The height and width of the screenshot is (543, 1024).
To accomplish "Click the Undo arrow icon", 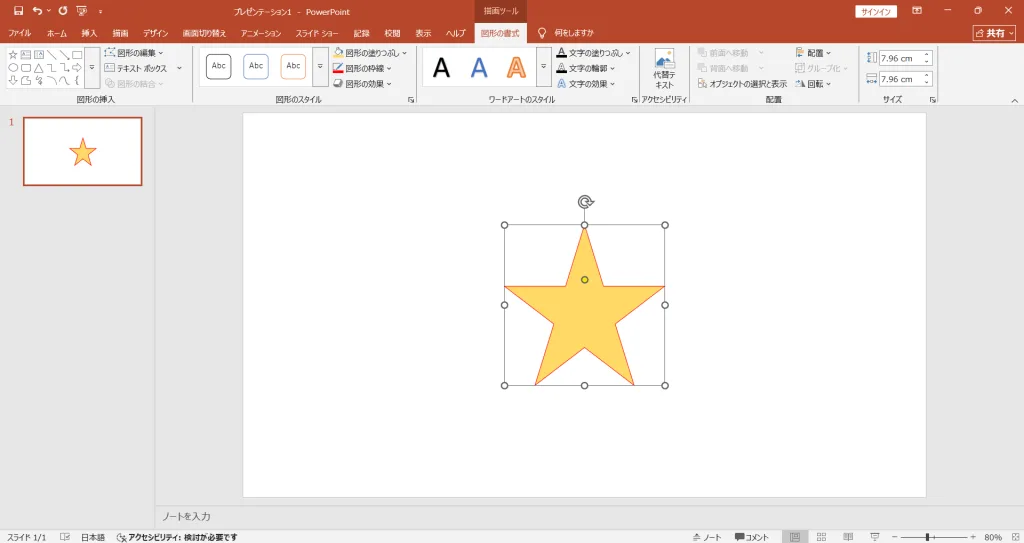I will [37, 10].
